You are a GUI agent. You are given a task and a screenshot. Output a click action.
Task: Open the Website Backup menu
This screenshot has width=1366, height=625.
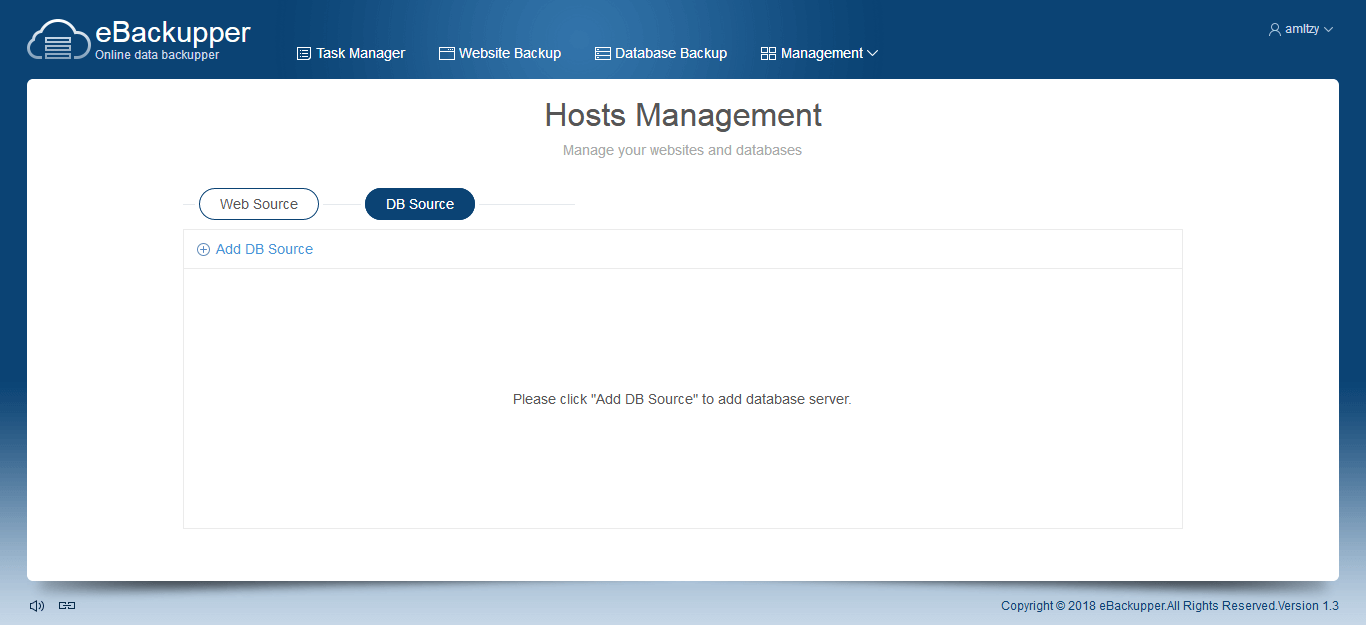click(x=500, y=53)
